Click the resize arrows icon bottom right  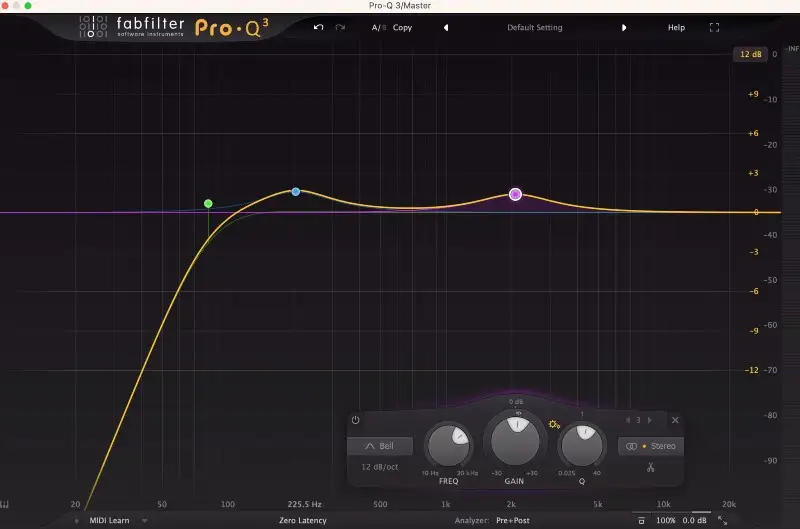(722, 520)
